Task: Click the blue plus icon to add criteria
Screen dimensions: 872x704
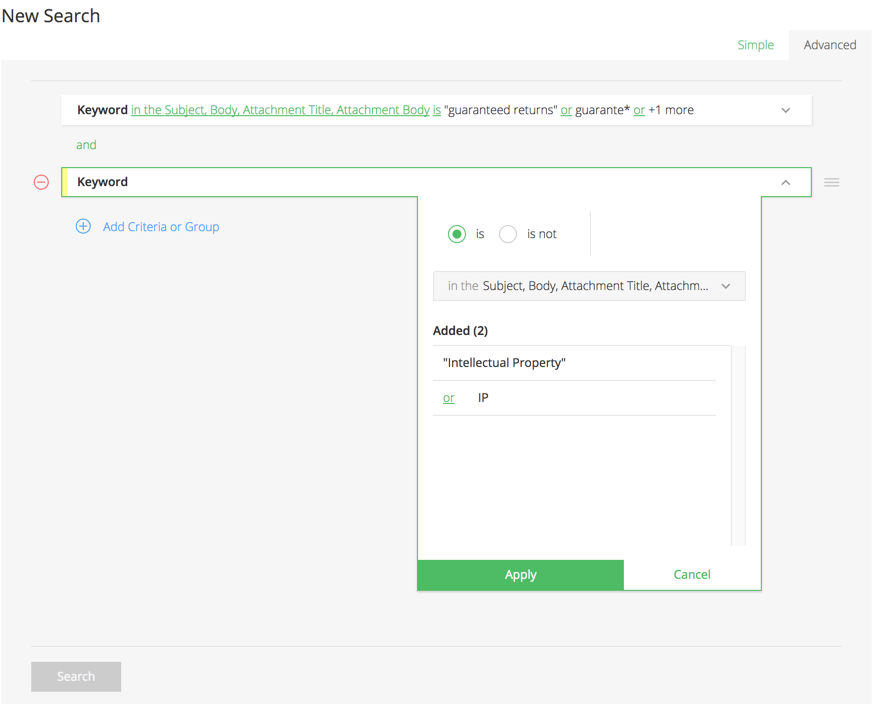Action: coord(83,226)
